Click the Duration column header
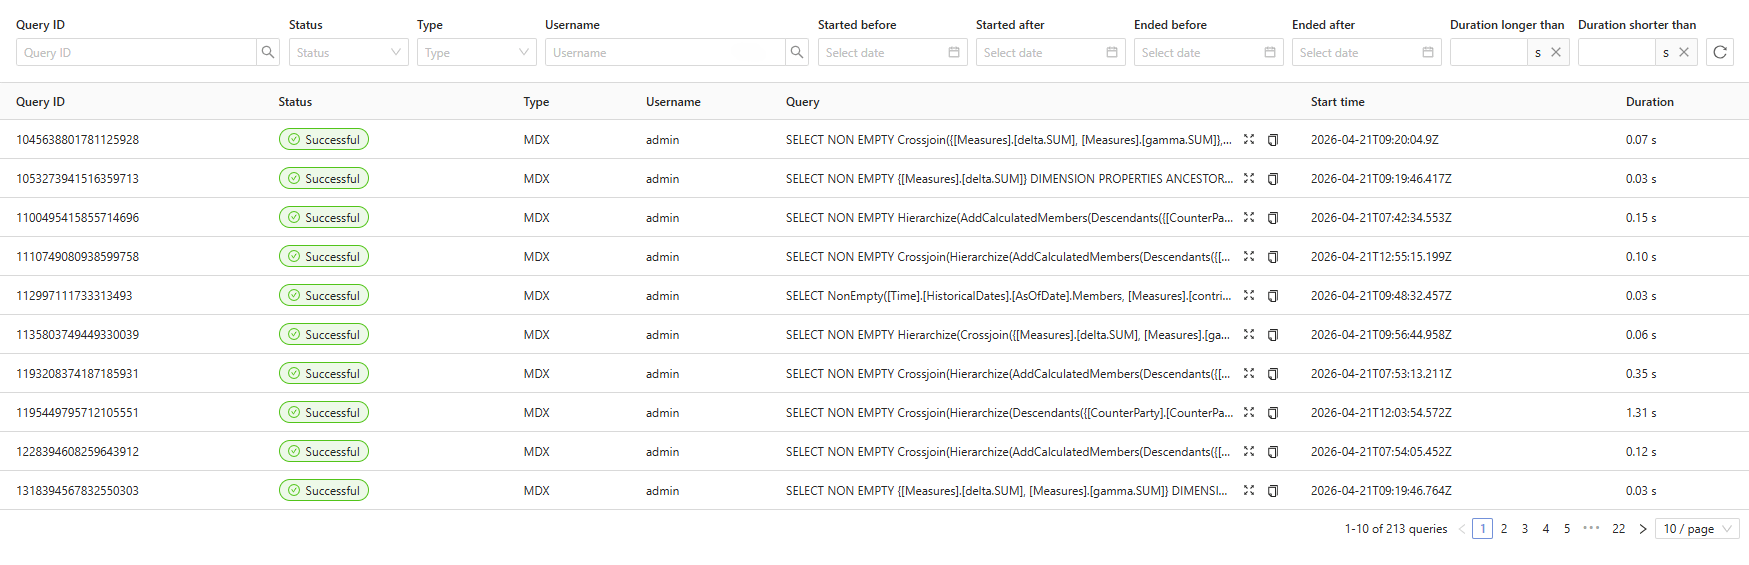 (1650, 102)
